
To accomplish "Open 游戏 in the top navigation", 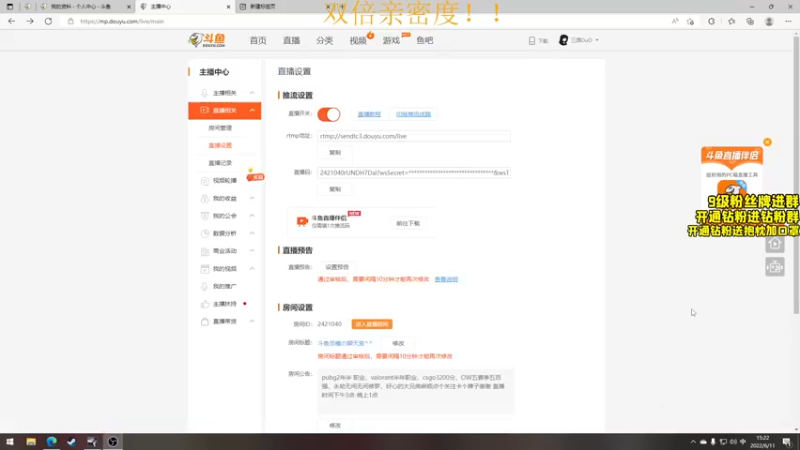I will [391, 40].
